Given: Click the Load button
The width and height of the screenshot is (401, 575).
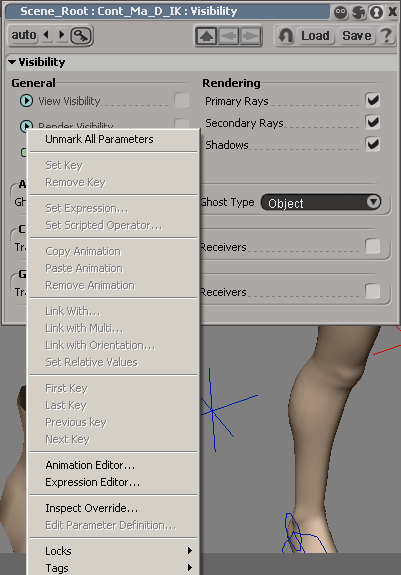Looking at the screenshot, I should 315,36.
